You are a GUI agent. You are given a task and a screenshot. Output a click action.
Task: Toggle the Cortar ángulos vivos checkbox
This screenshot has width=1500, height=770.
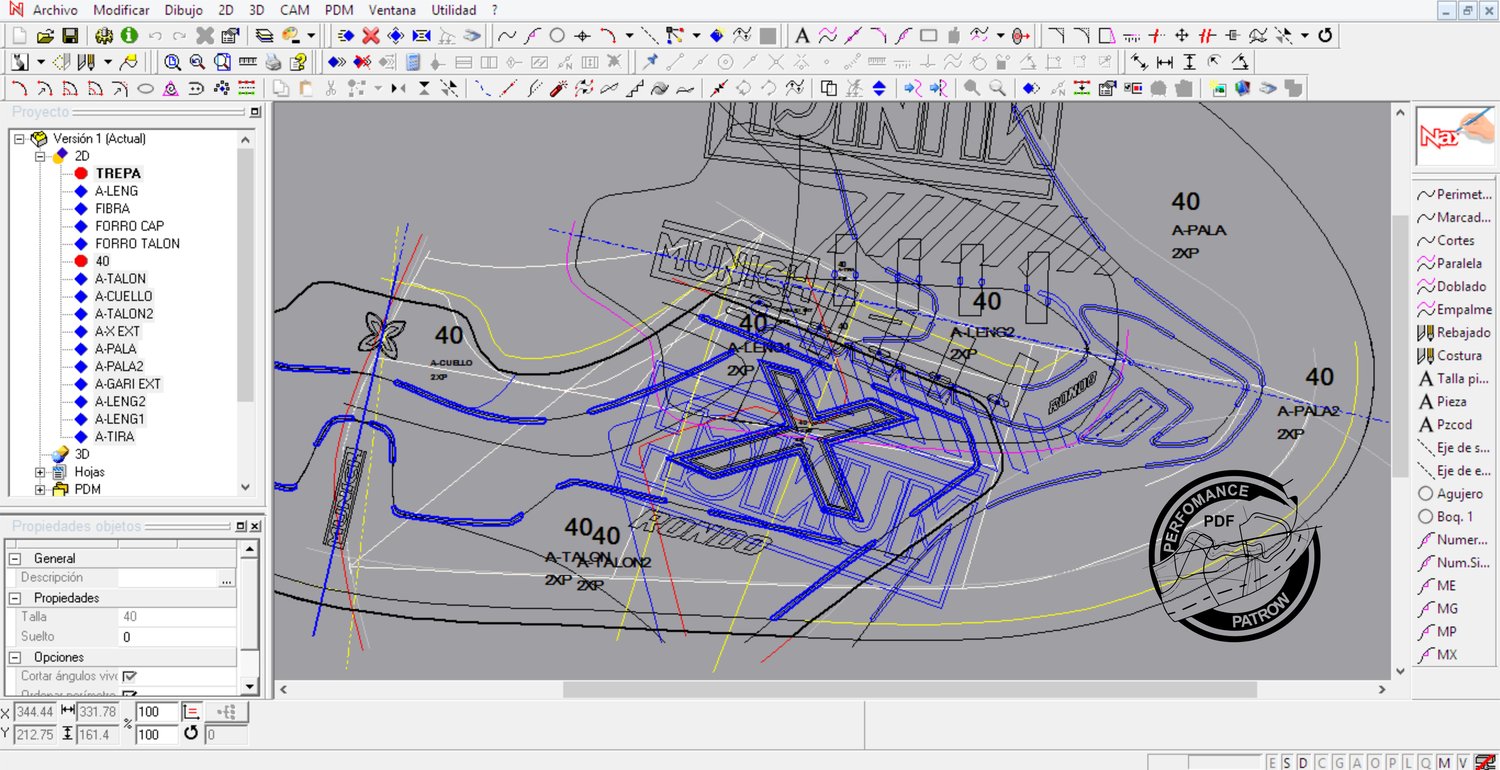(129, 676)
